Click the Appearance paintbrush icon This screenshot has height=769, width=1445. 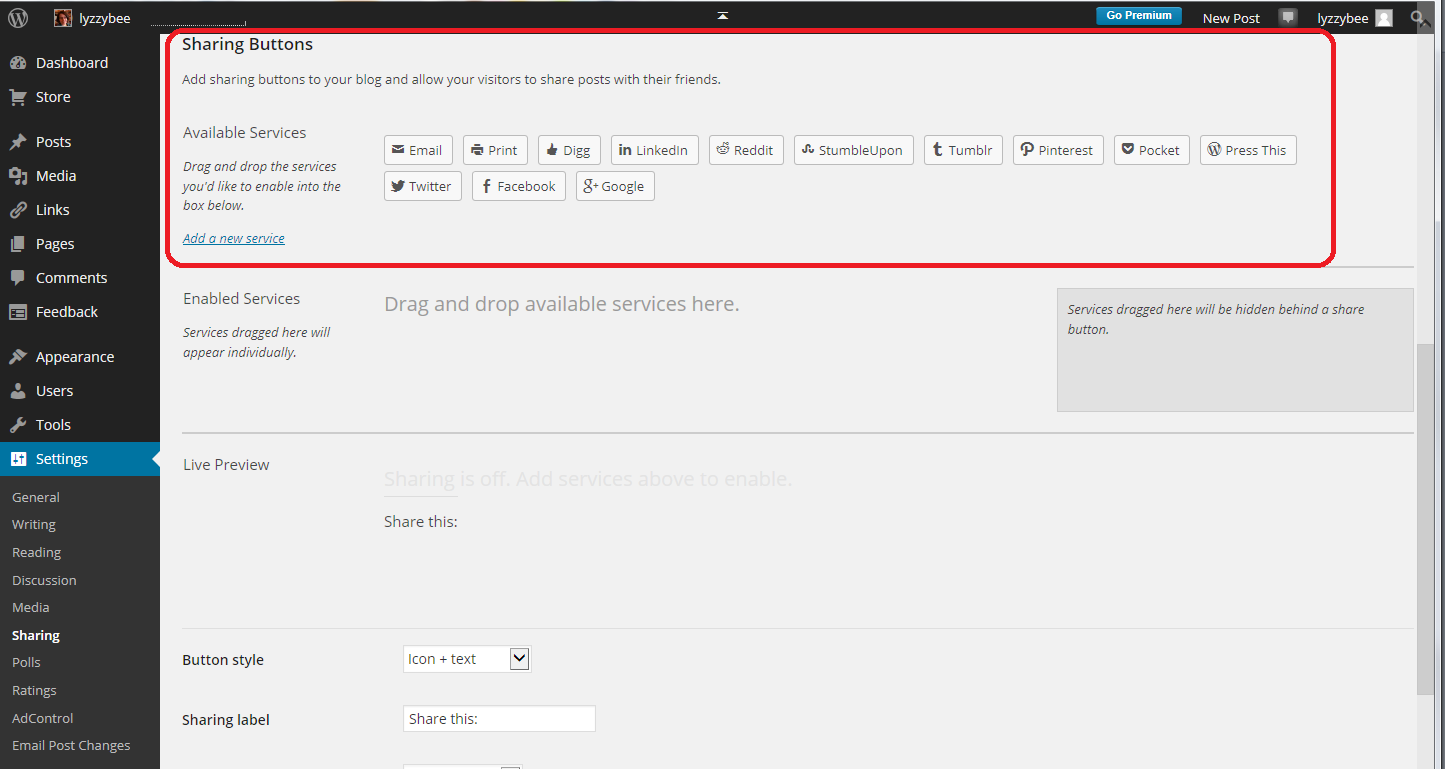pos(18,357)
